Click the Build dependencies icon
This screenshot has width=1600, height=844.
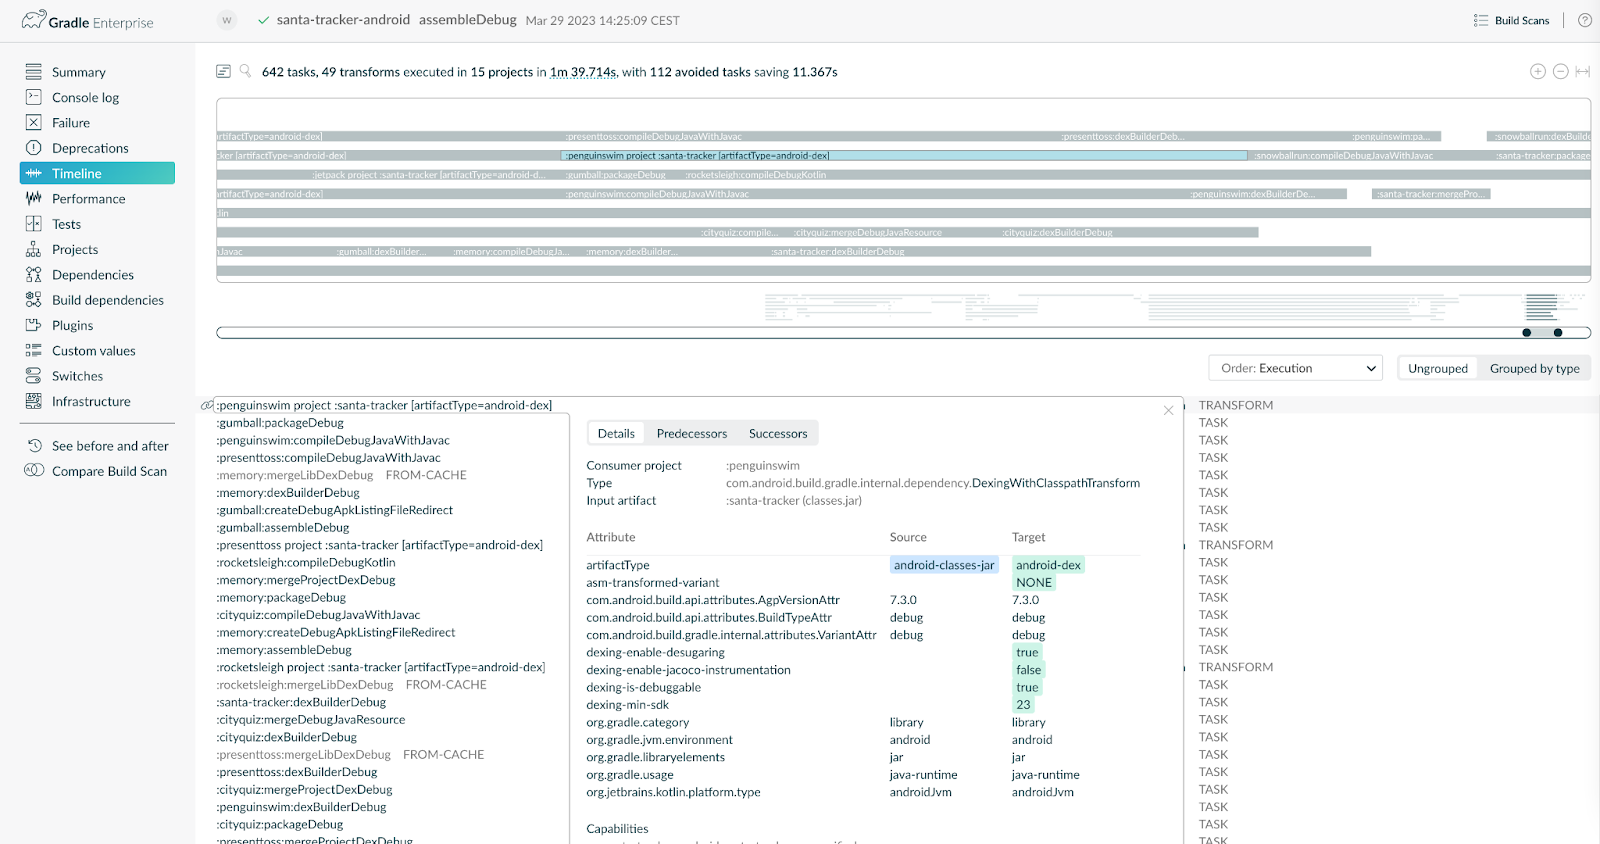pyautogui.click(x=34, y=299)
